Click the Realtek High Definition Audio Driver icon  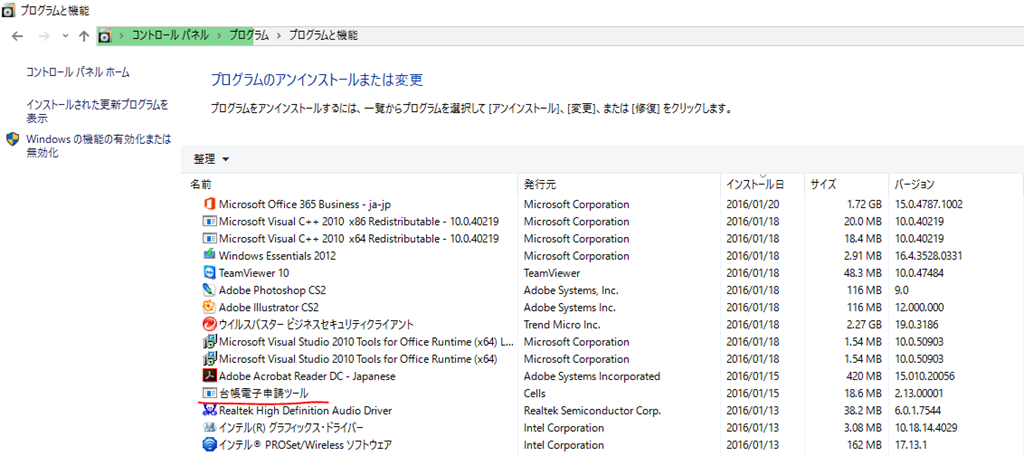pos(209,410)
